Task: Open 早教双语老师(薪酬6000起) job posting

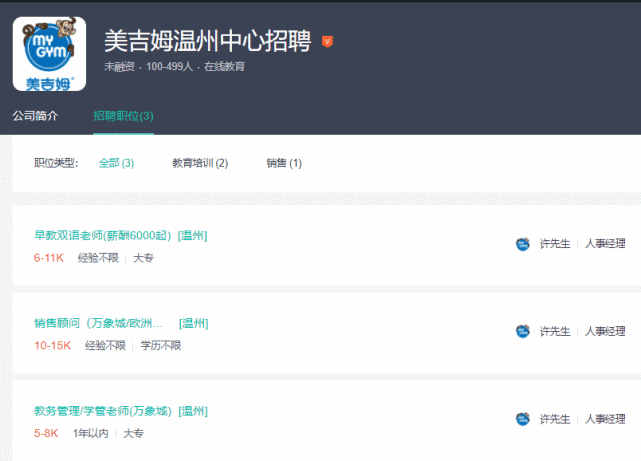Action: pyautogui.click(x=102, y=235)
